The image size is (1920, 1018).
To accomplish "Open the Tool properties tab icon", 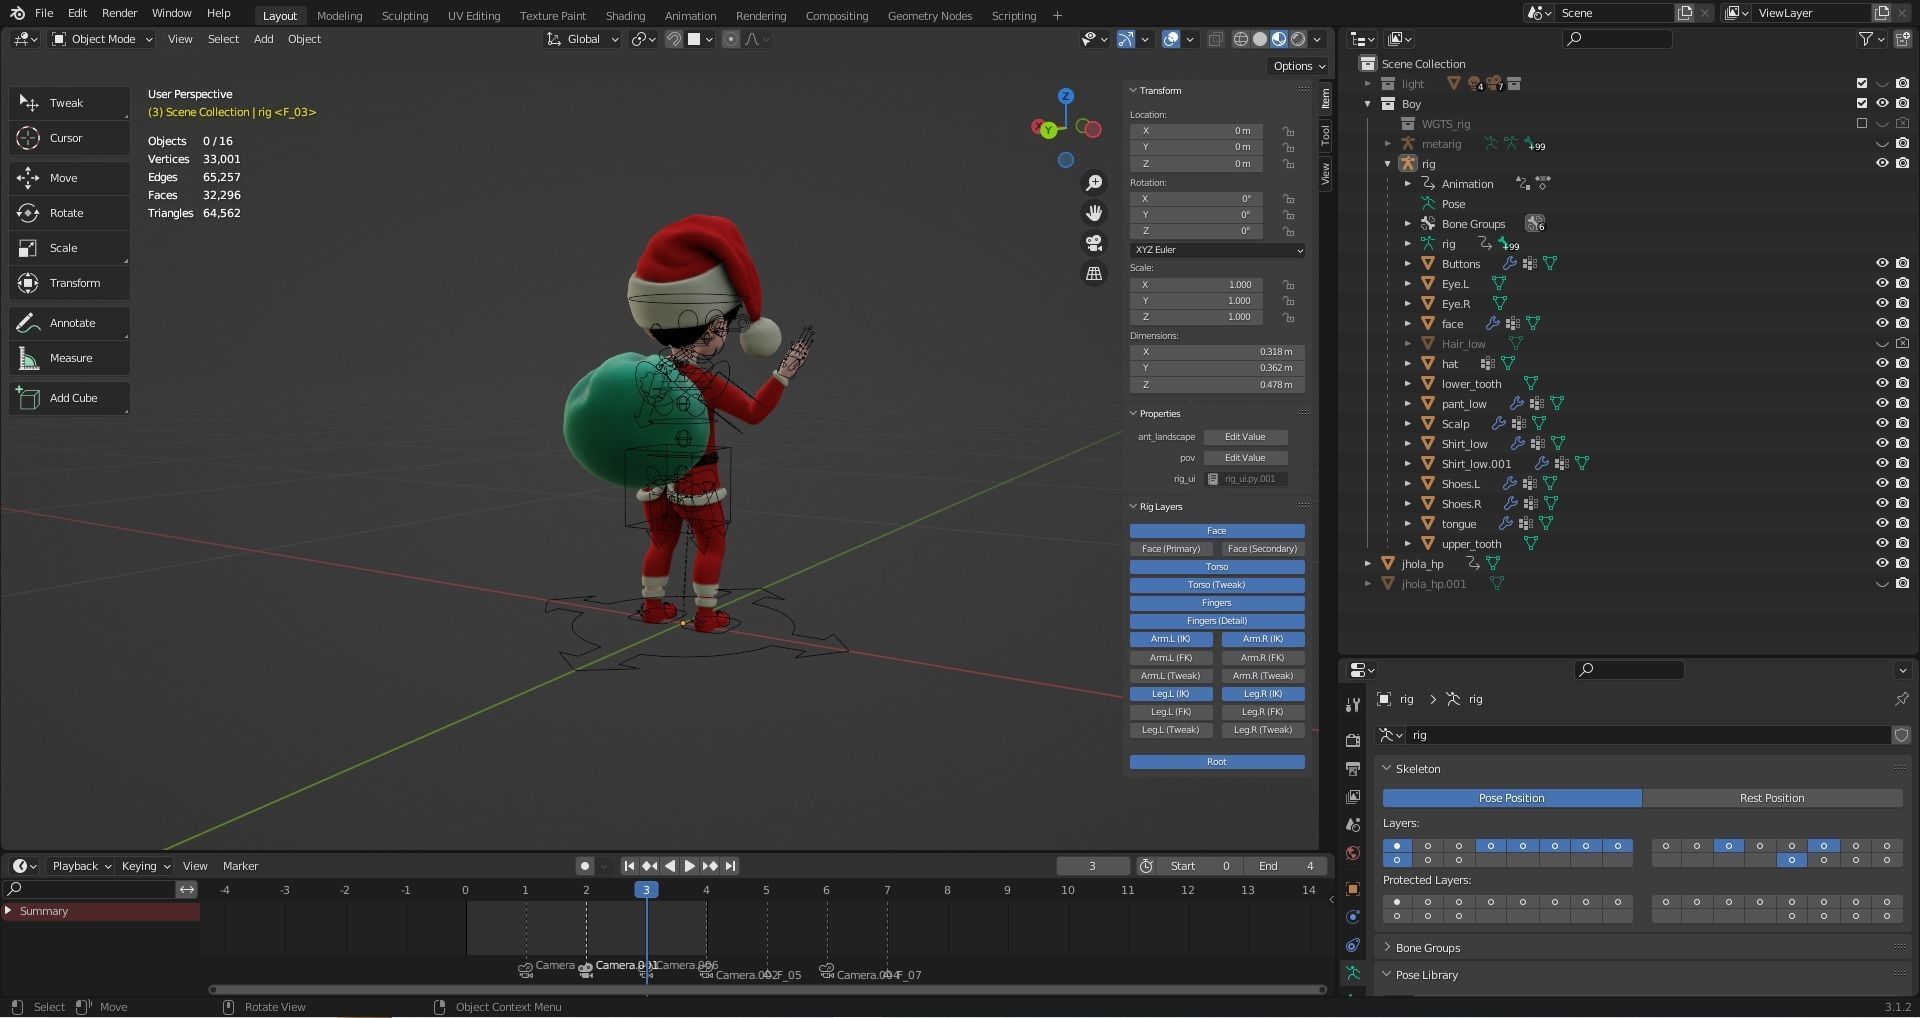I will pos(1352,705).
